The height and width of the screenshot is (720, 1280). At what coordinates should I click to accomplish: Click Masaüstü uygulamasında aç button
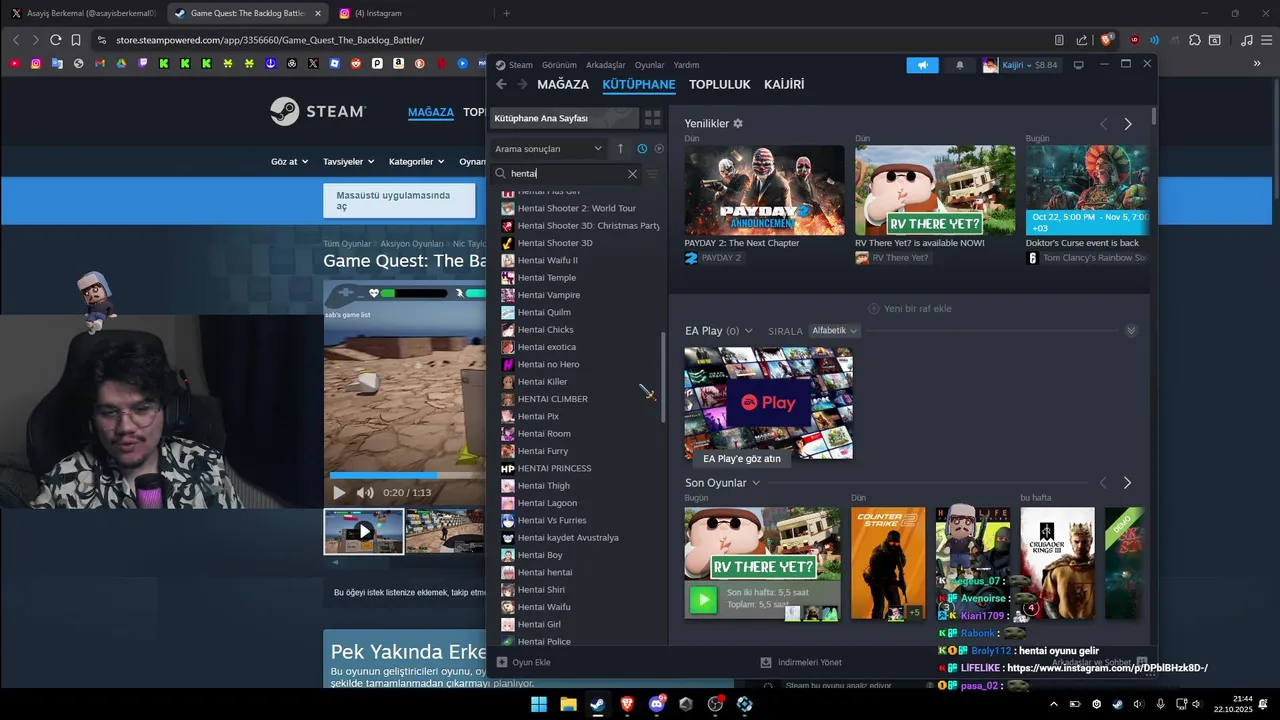(x=399, y=200)
